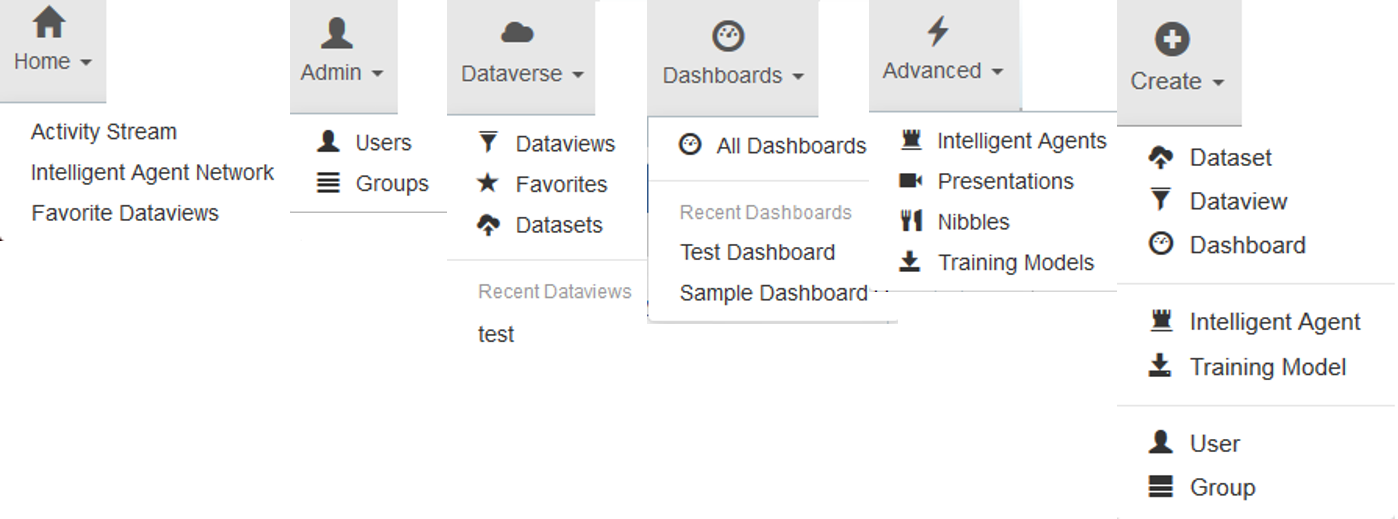Click the Dataviews filter icon

pos(488,143)
